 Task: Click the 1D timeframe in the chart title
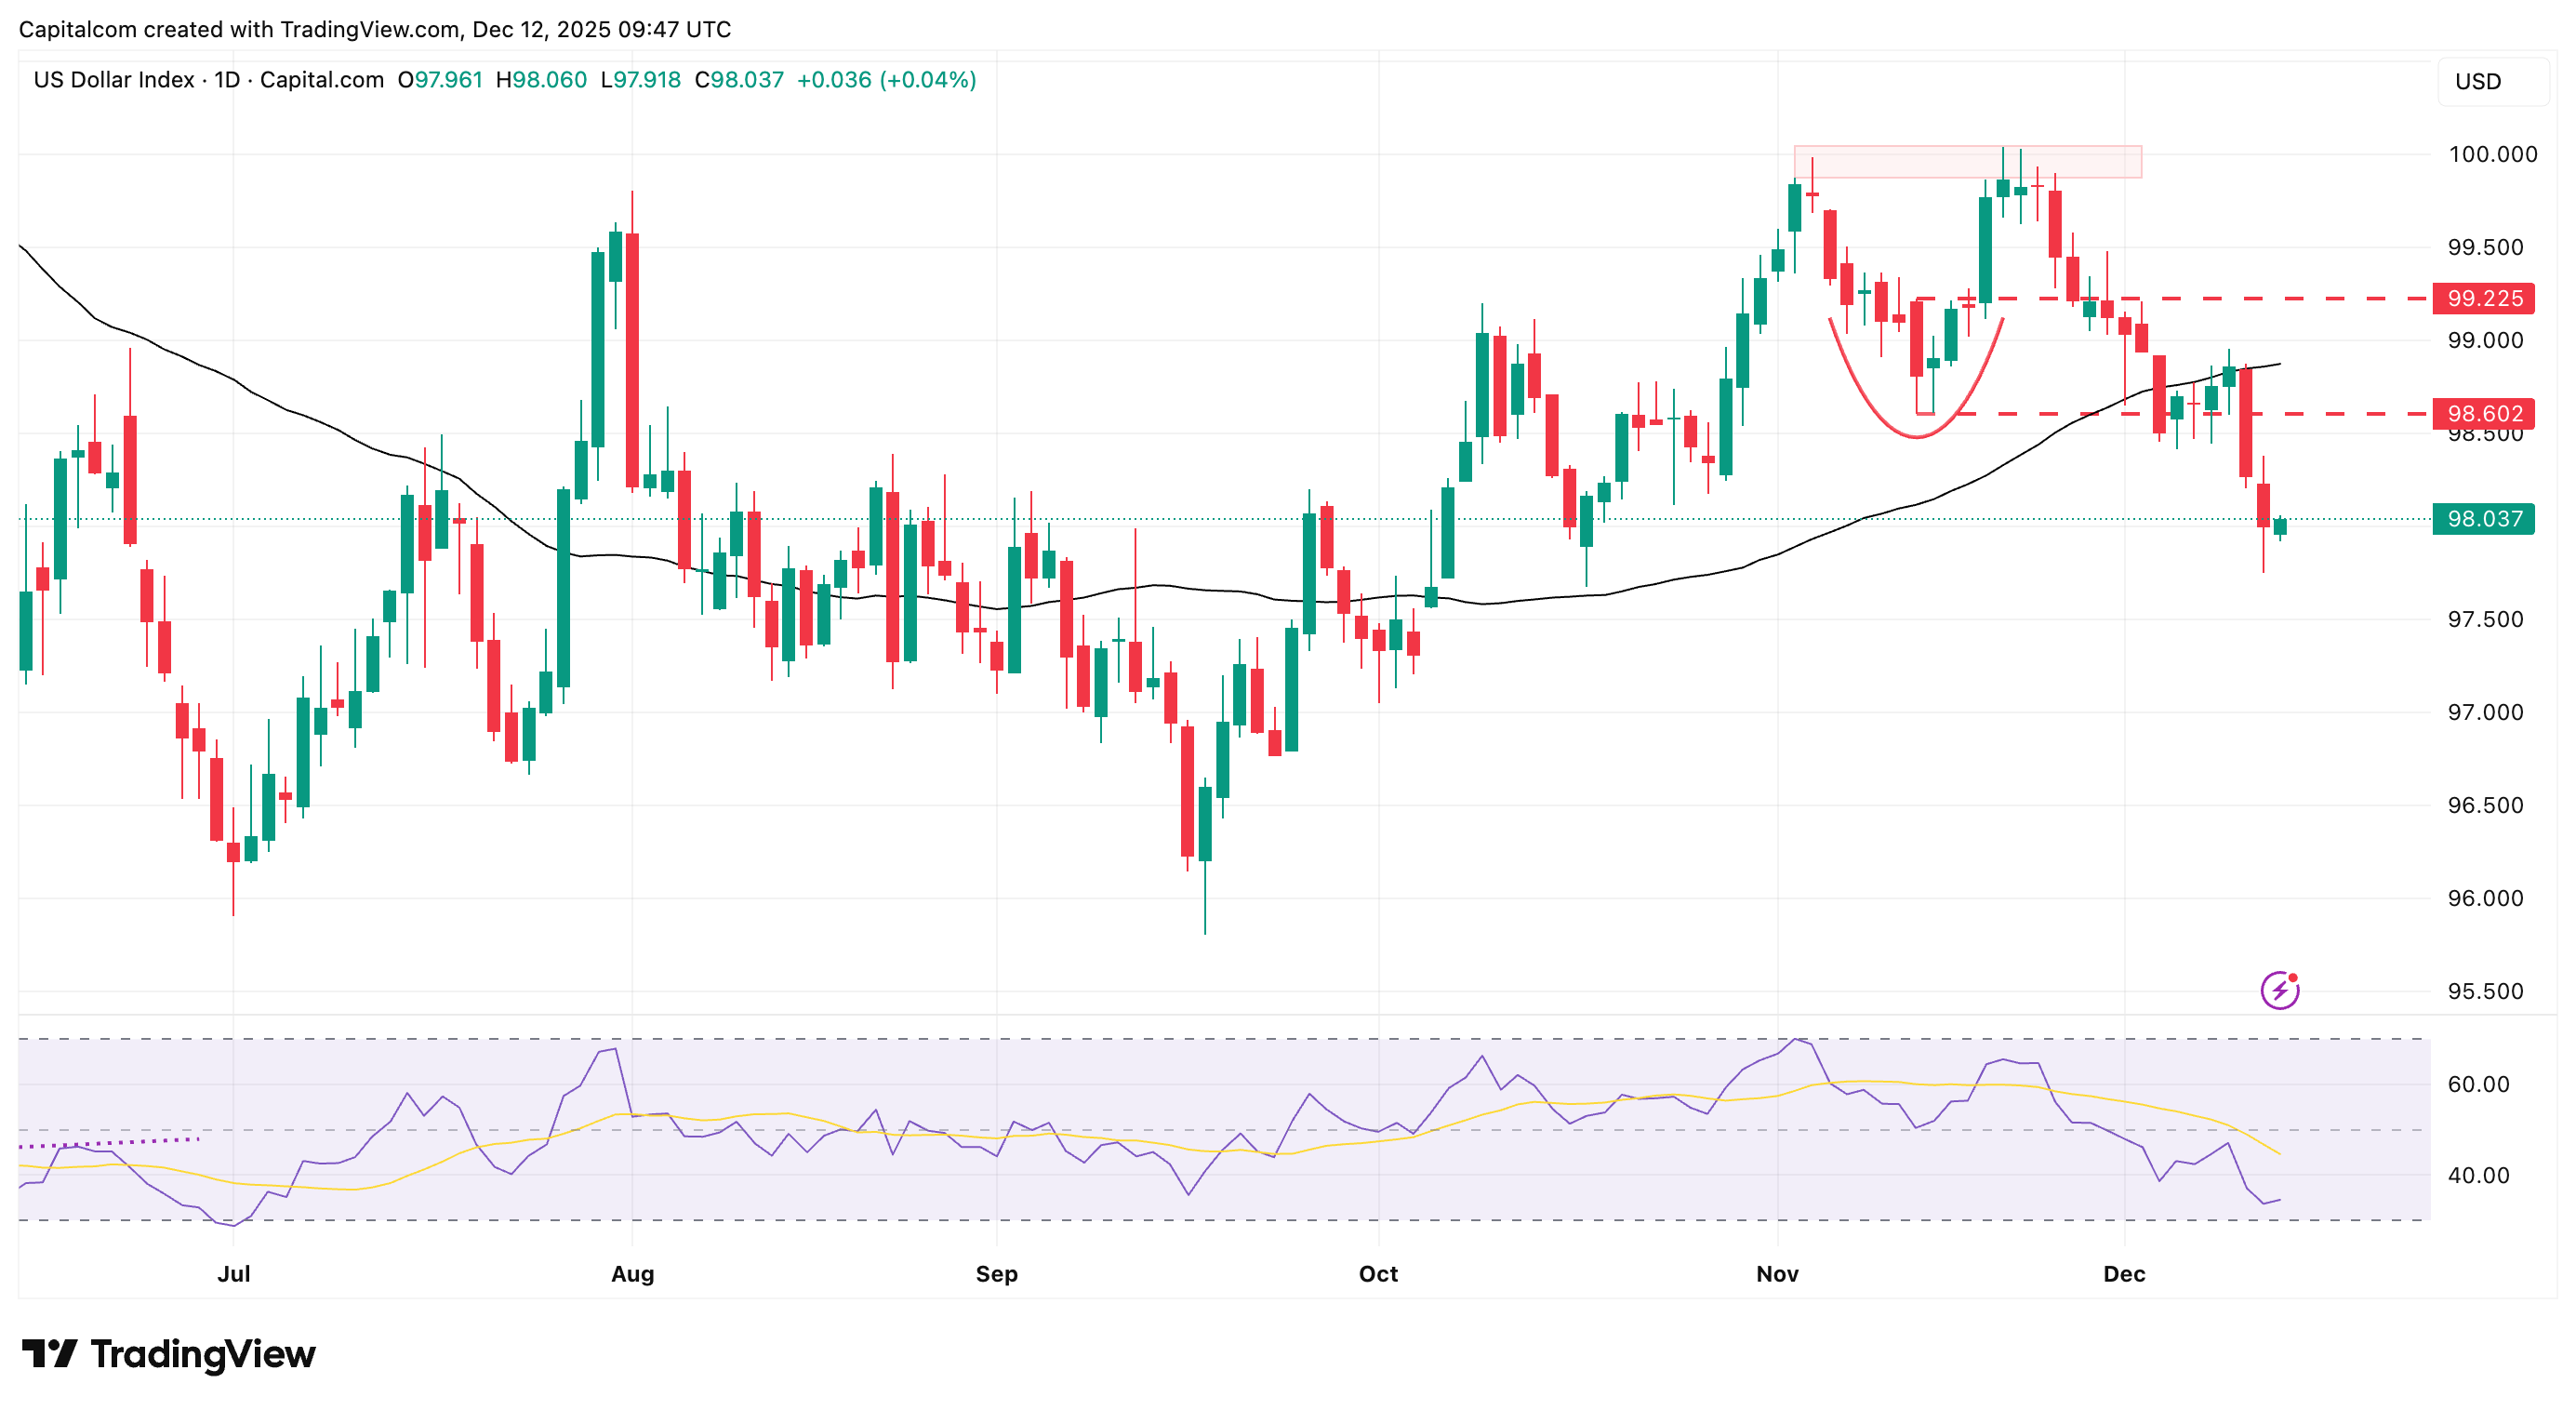pyautogui.click(x=227, y=80)
